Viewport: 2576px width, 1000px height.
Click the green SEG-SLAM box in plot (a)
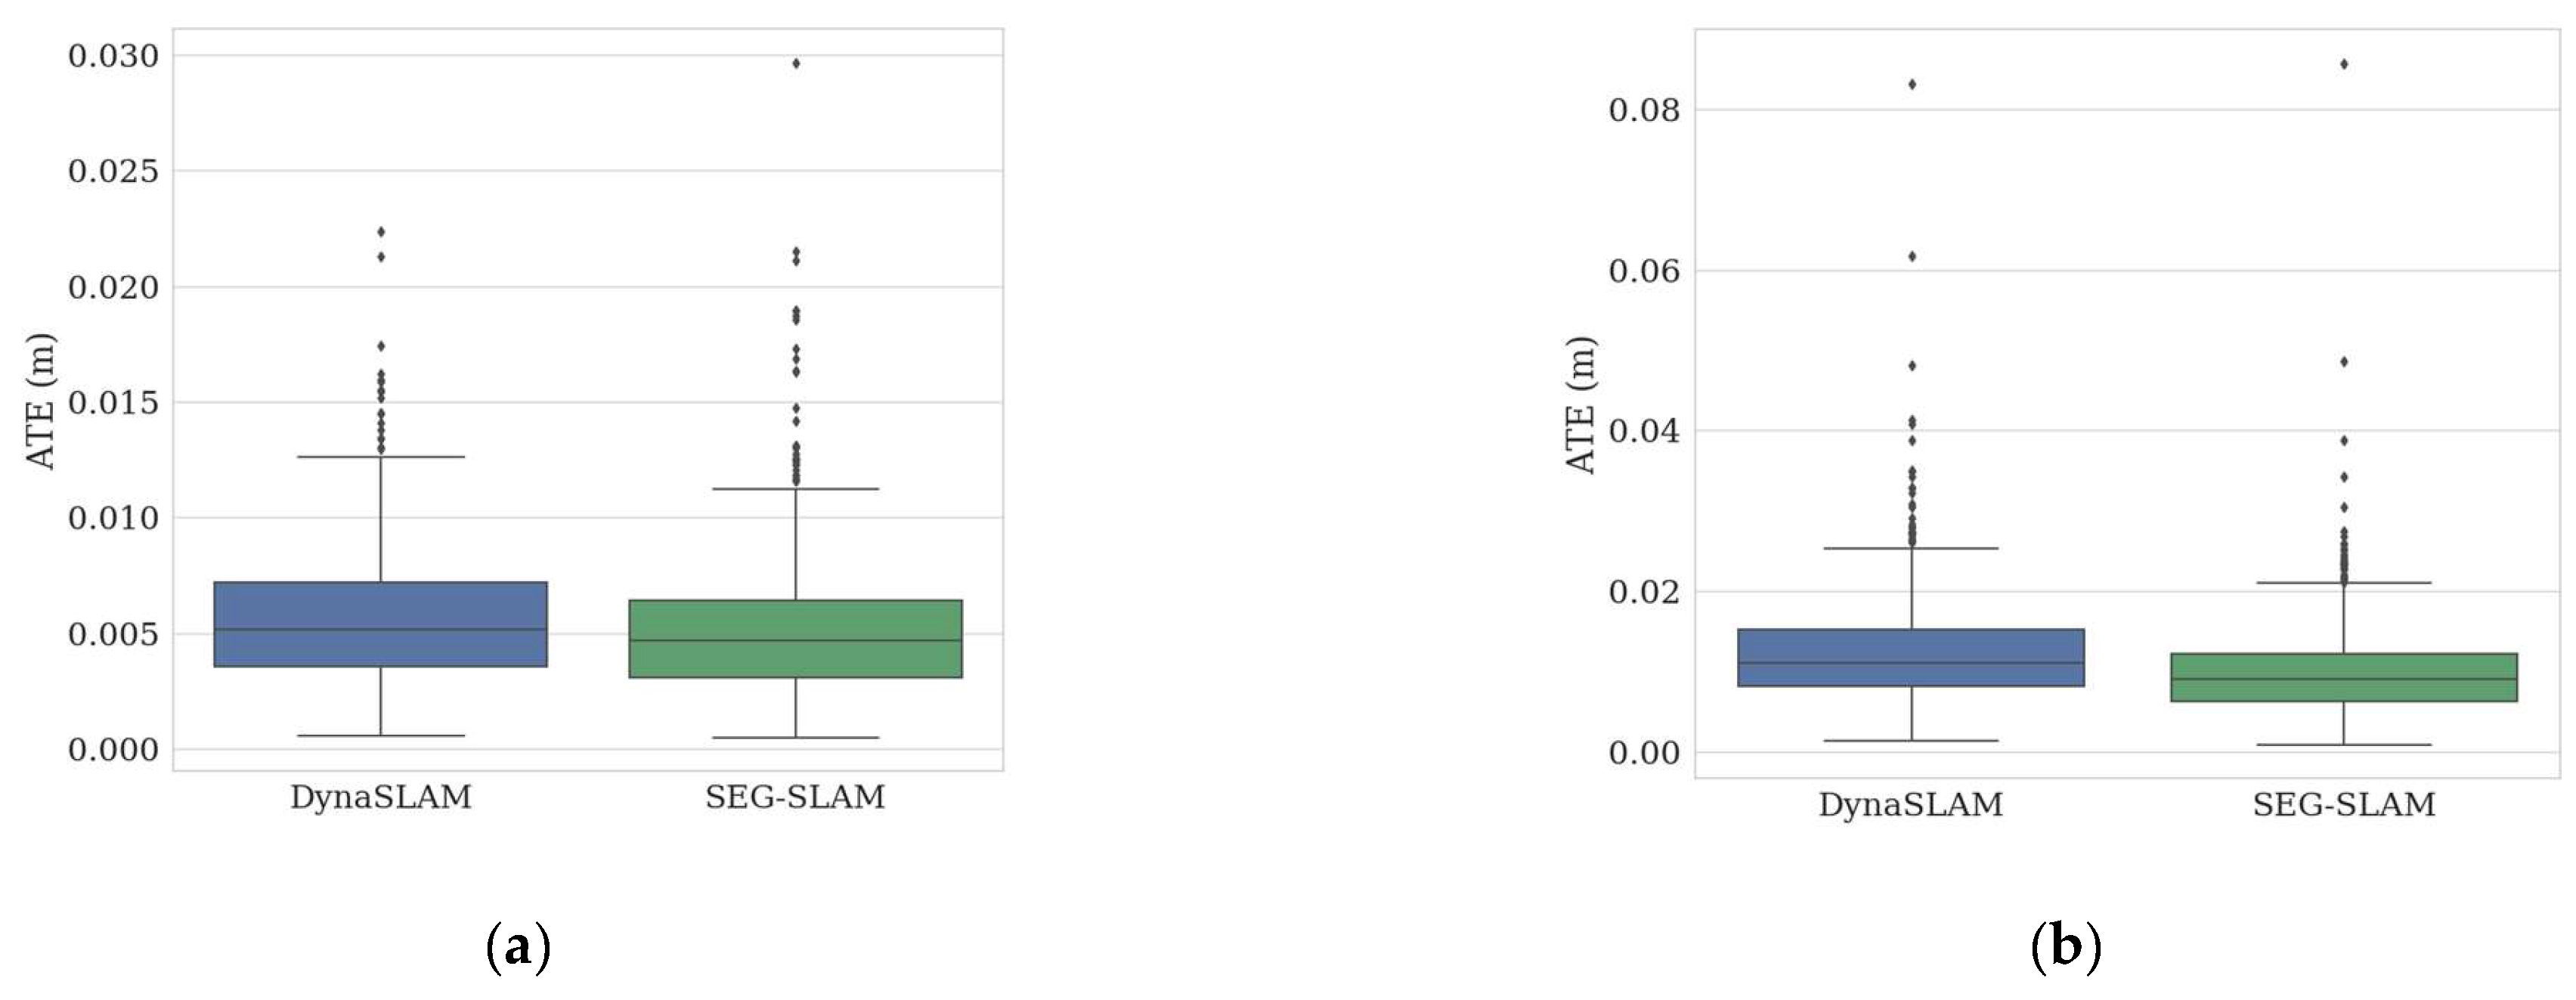[795, 639]
